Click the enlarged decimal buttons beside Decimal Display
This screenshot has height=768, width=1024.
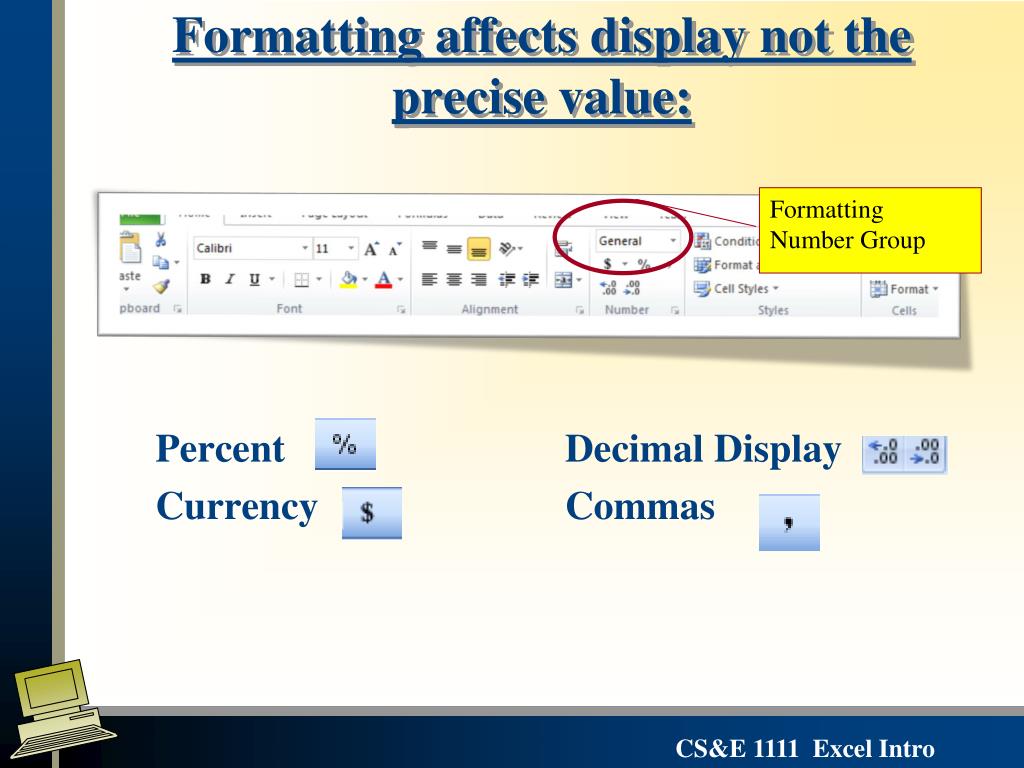point(904,454)
